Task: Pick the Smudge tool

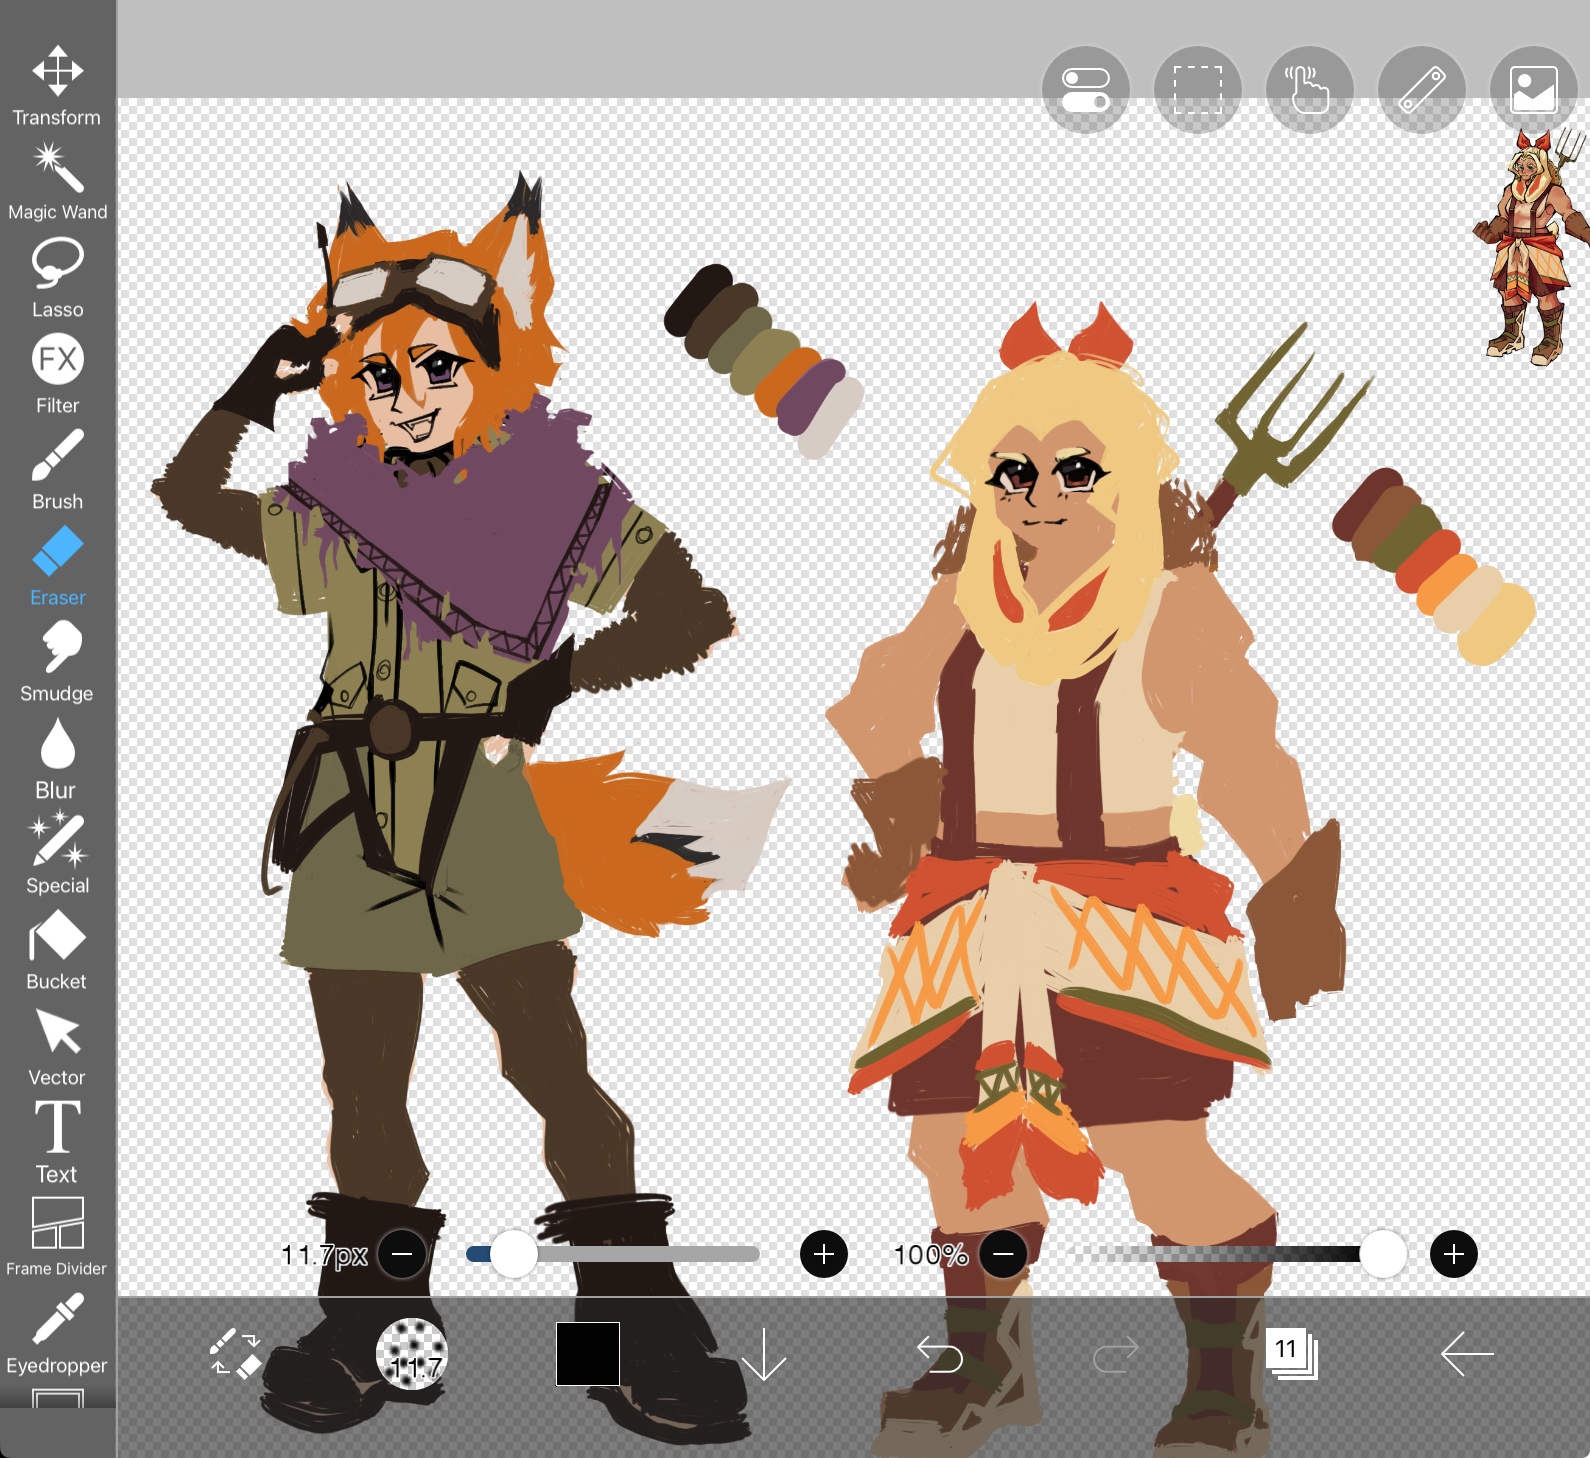Action: click(x=57, y=661)
